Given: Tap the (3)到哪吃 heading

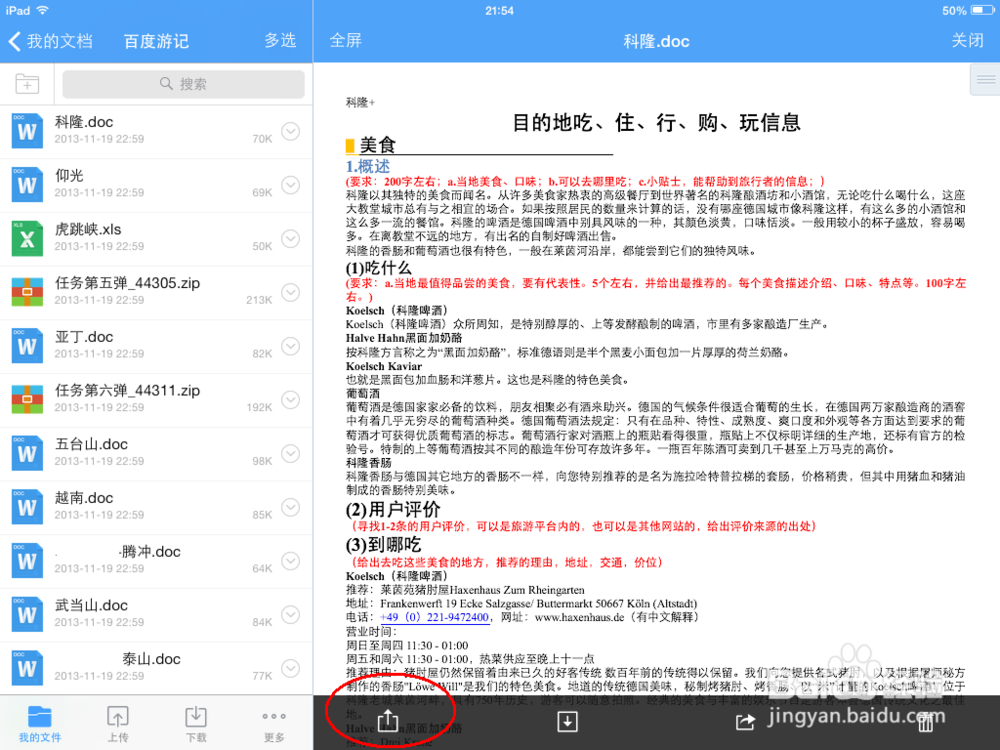Looking at the screenshot, I should 383,545.
